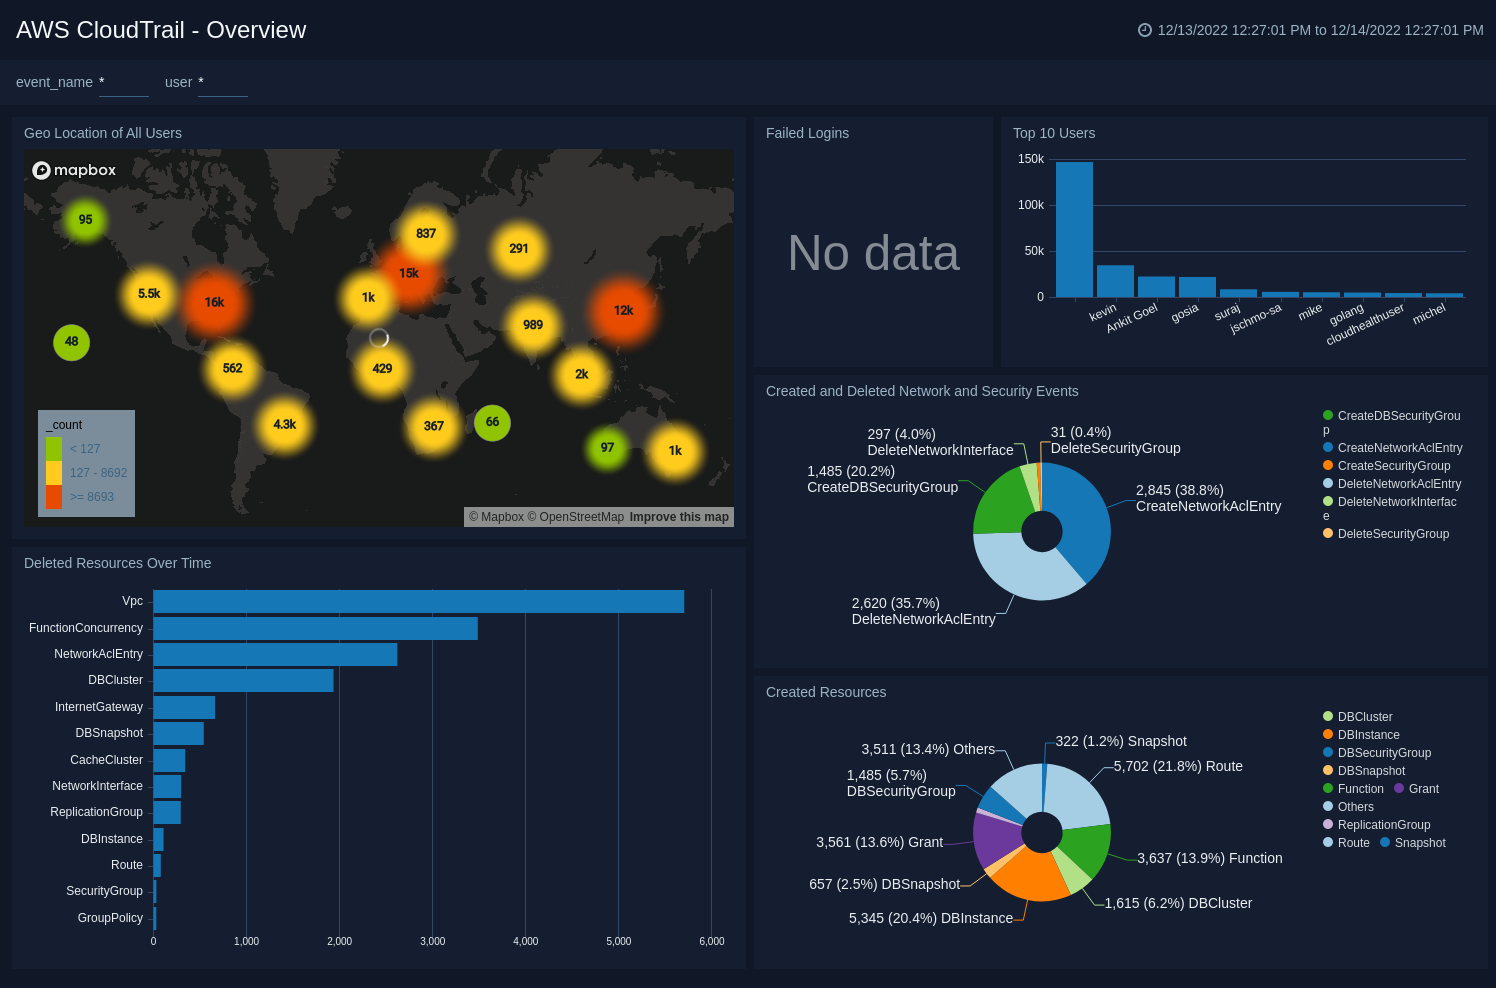The width and height of the screenshot is (1496, 988).
Task: Toggle the CreateNetworkAclEntry series visibility
Action: 1328,448
